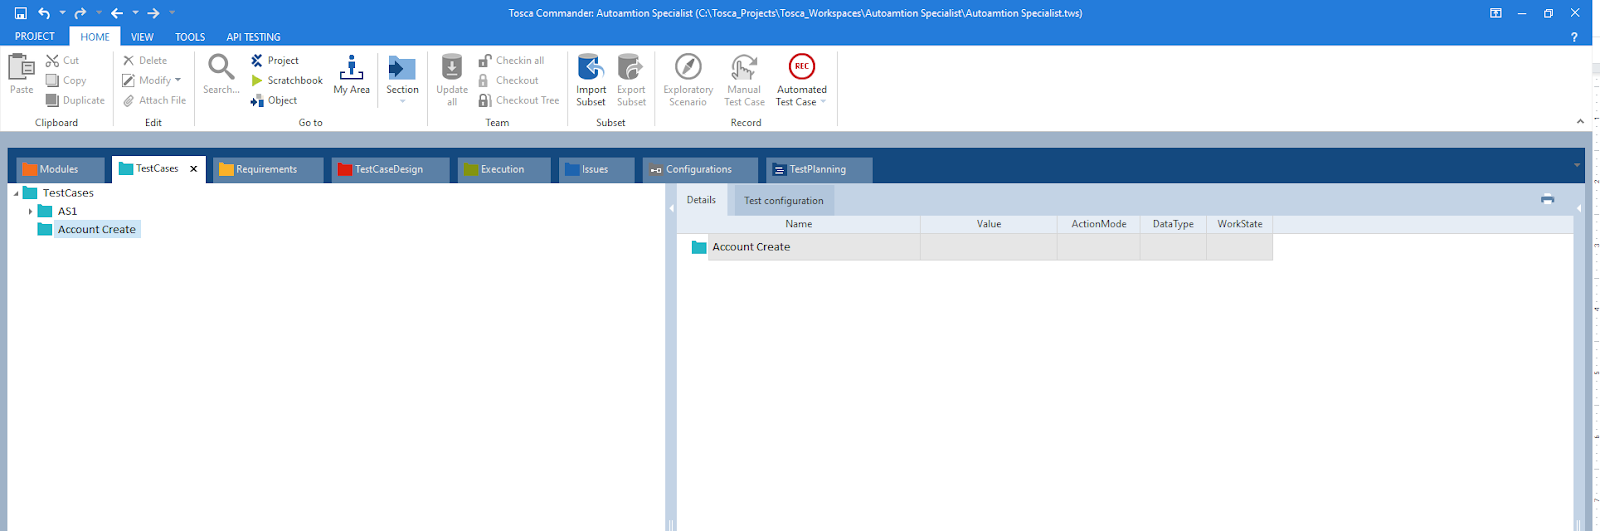Click Checkout Tree
The height and width of the screenshot is (531, 1600).
[x=518, y=100]
